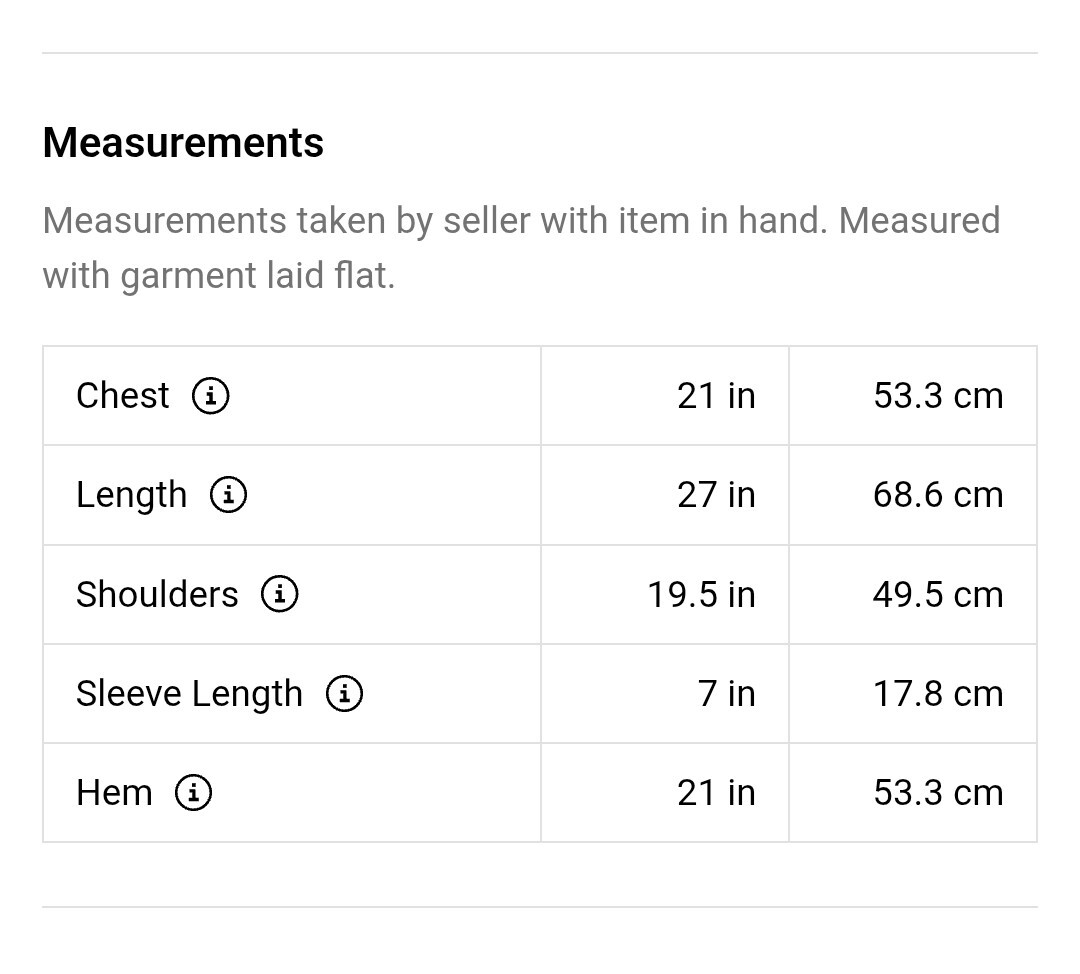Show info for Sleeve Length
The height and width of the screenshot is (974, 1080).
pyautogui.click(x=344, y=693)
